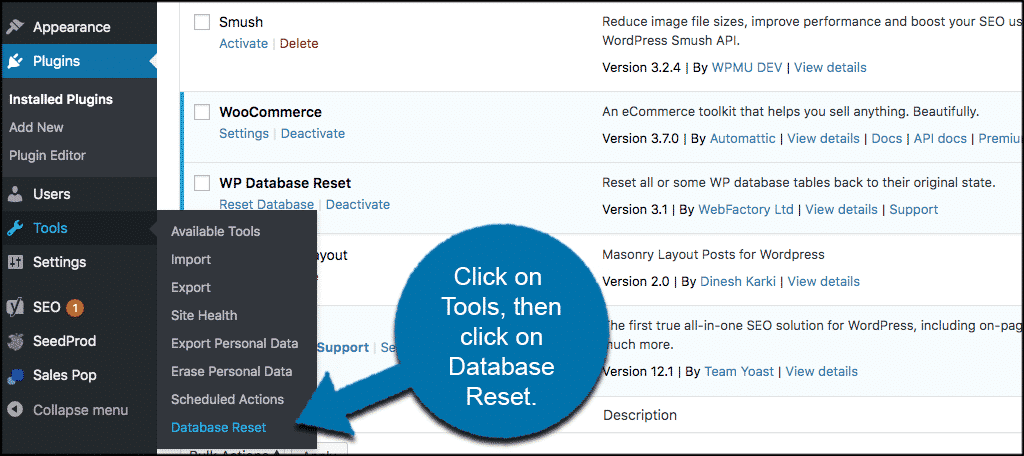The height and width of the screenshot is (456, 1024).
Task: View details for Masonry Layout plugin
Action: 824,282
